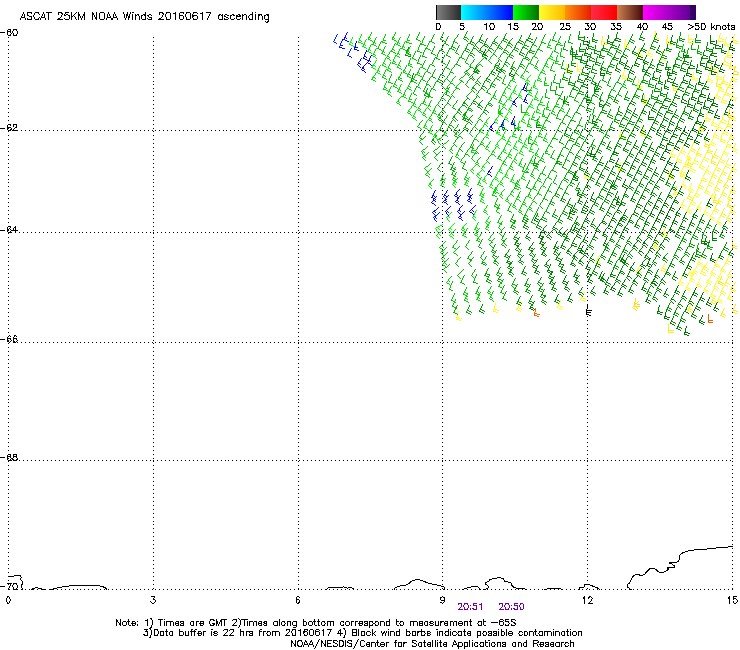Click the black contaminated wind barb near 12 longitude

click(x=588, y=310)
